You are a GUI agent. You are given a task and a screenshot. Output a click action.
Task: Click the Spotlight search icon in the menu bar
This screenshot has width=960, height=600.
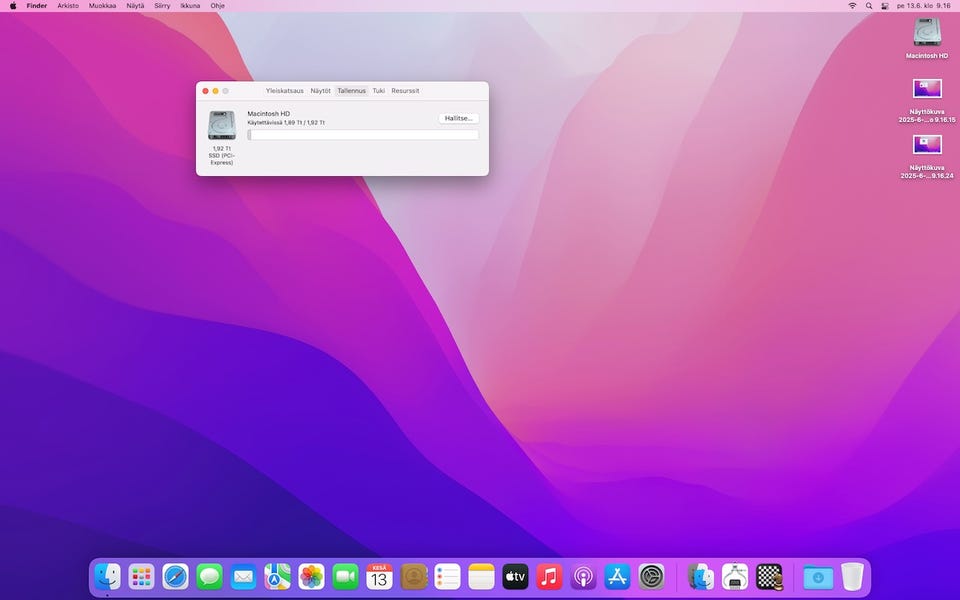(869, 6)
